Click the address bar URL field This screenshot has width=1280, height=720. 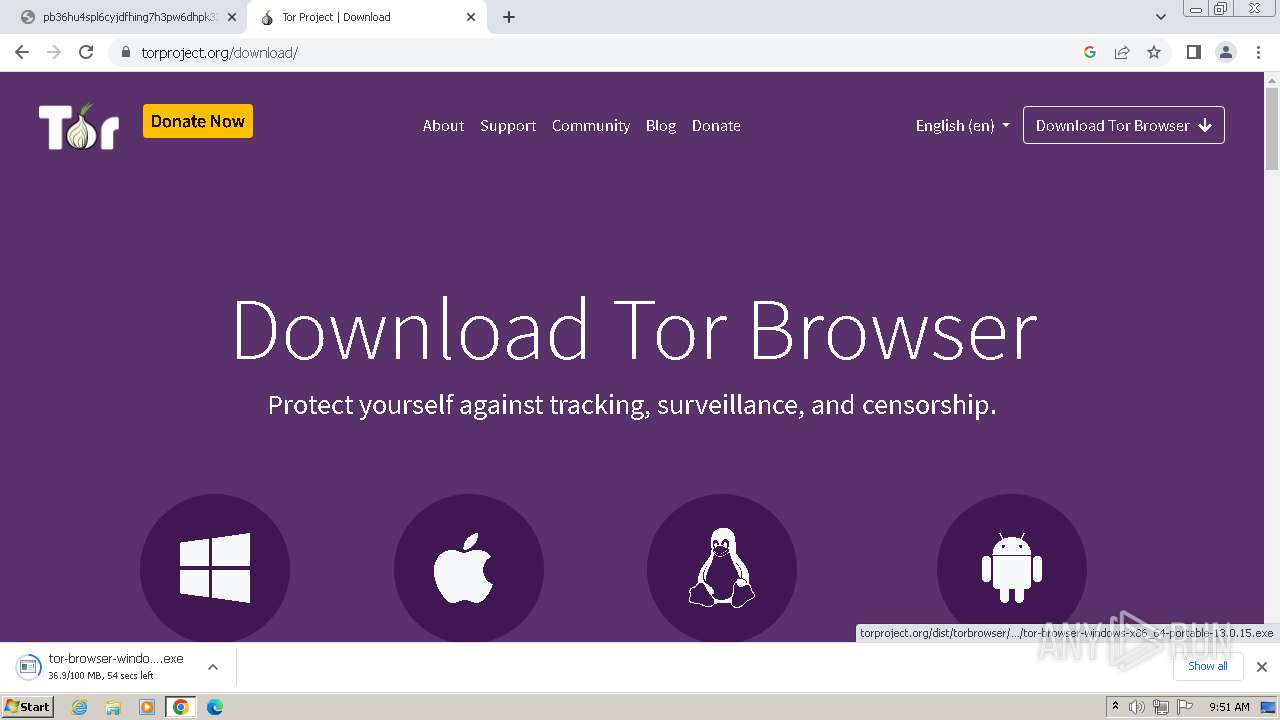click(x=600, y=52)
